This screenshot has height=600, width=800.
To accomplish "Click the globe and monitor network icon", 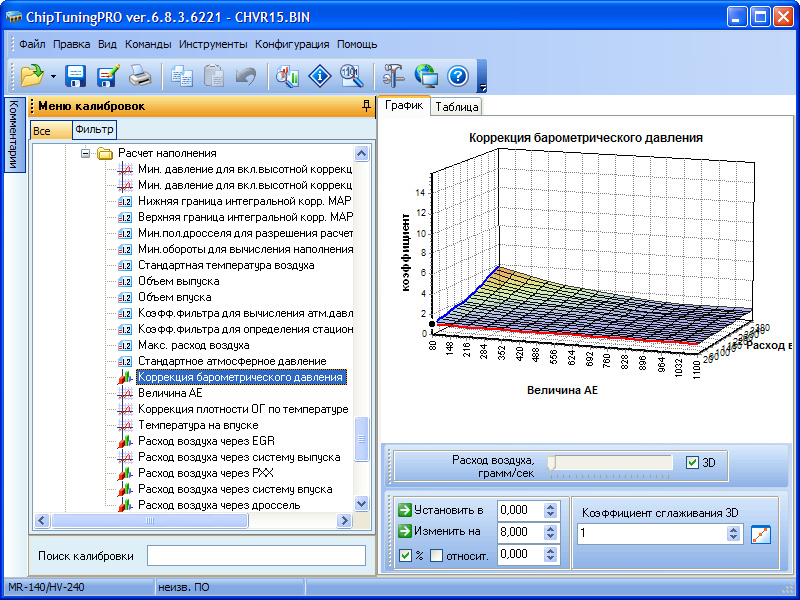I will pos(426,75).
